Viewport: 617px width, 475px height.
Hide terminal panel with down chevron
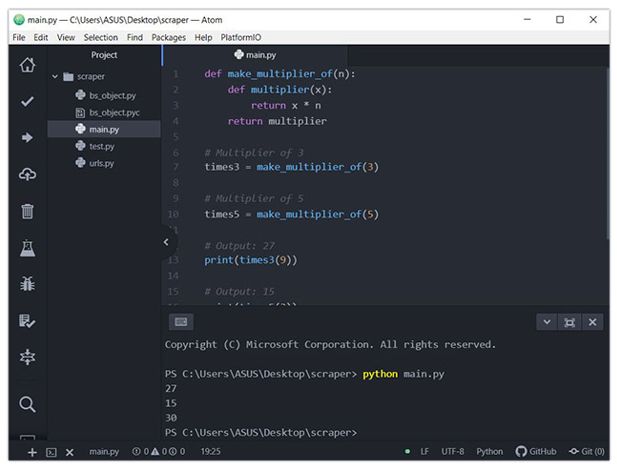point(547,322)
